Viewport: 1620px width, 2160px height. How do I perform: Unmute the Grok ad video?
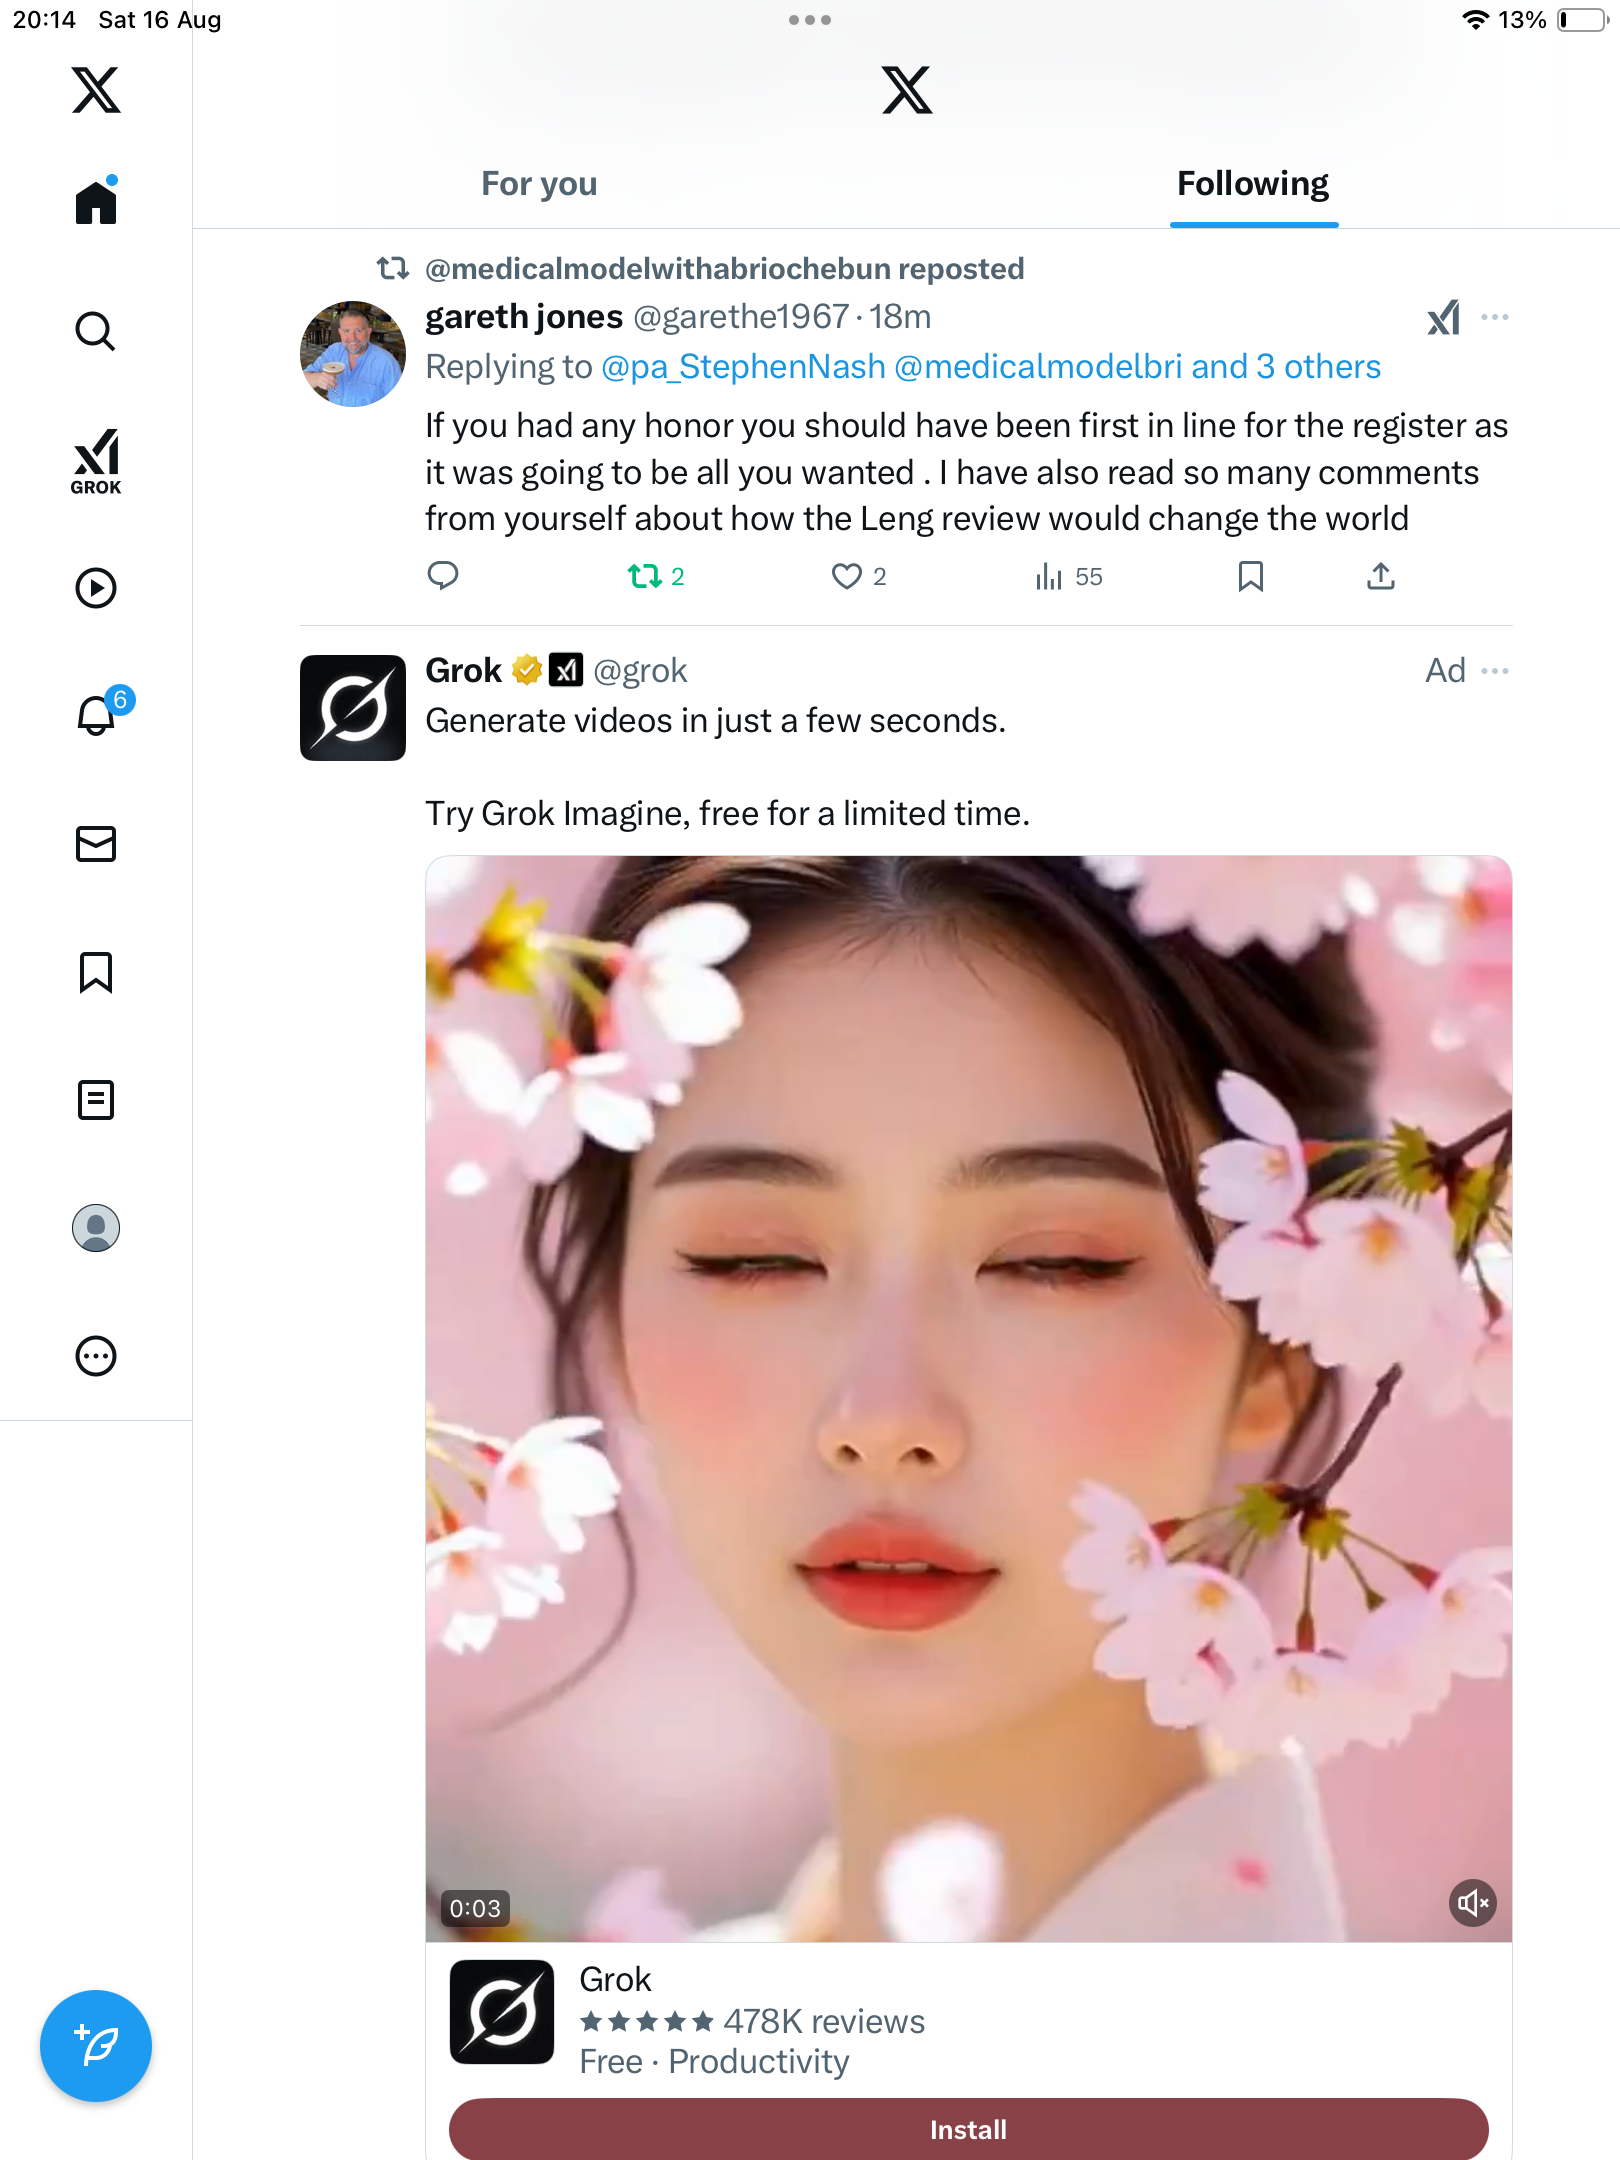pos(1472,1903)
